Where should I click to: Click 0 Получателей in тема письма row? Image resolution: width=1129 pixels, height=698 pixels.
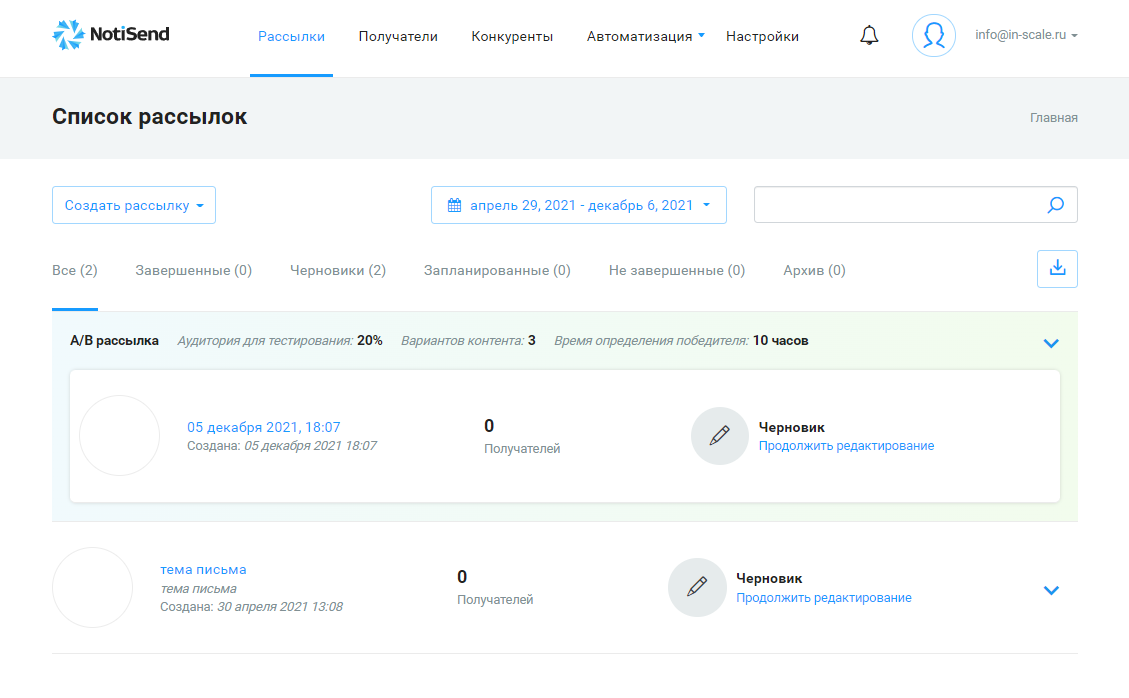tap(495, 587)
